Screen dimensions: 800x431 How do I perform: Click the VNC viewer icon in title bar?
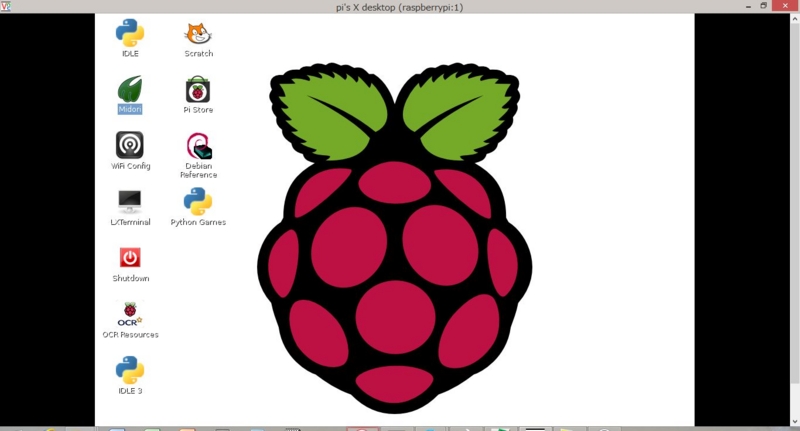(6, 6)
